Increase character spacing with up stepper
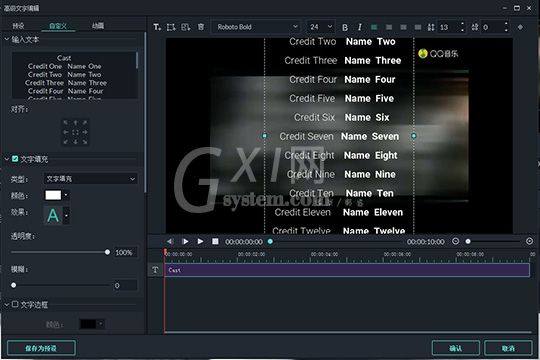Image resolution: width=540 pixels, height=360 pixels. [506, 24]
